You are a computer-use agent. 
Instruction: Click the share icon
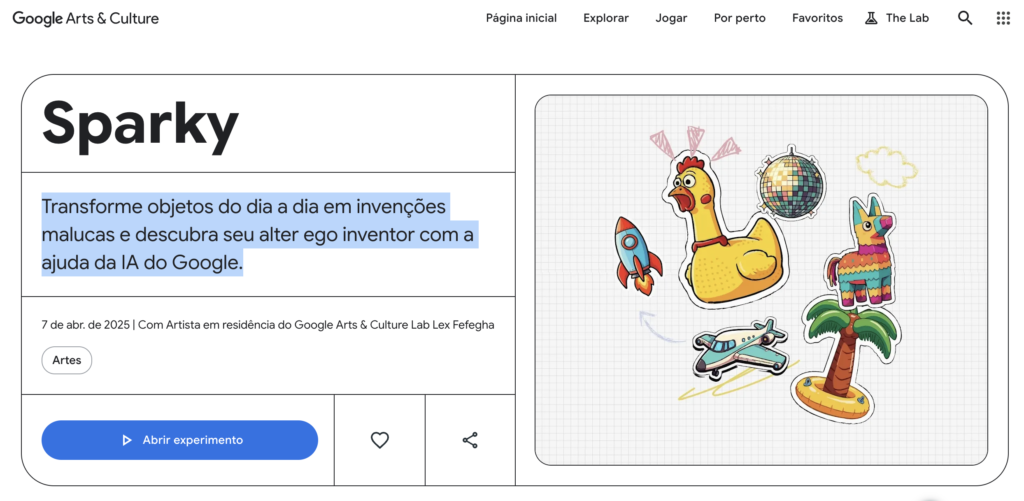coord(470,440)
